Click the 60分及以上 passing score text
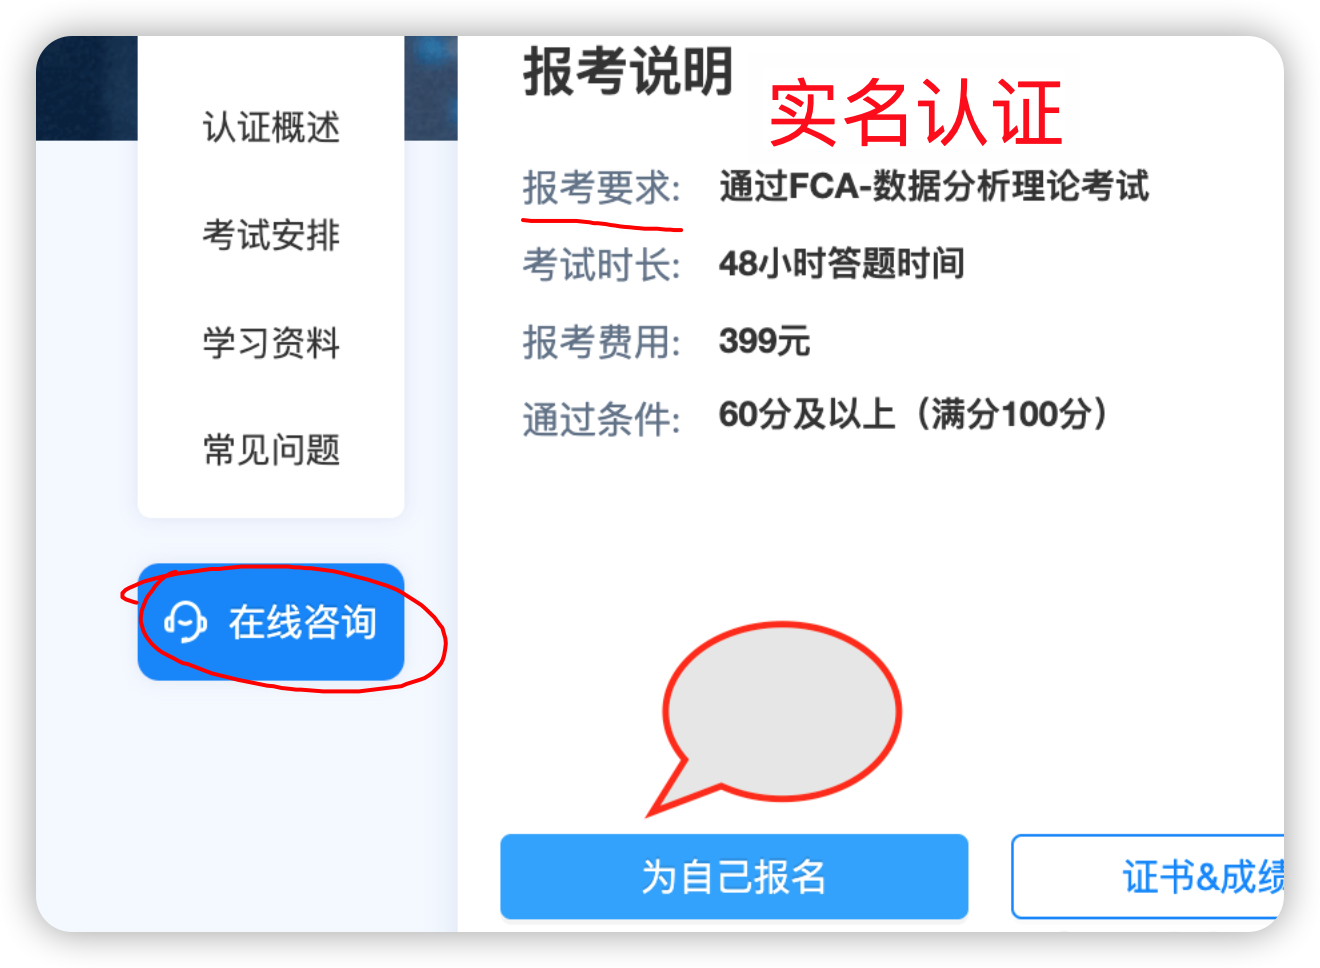The height and width of the screenshot is (968, 1320). pyautogui.click(x=806, y=414)
